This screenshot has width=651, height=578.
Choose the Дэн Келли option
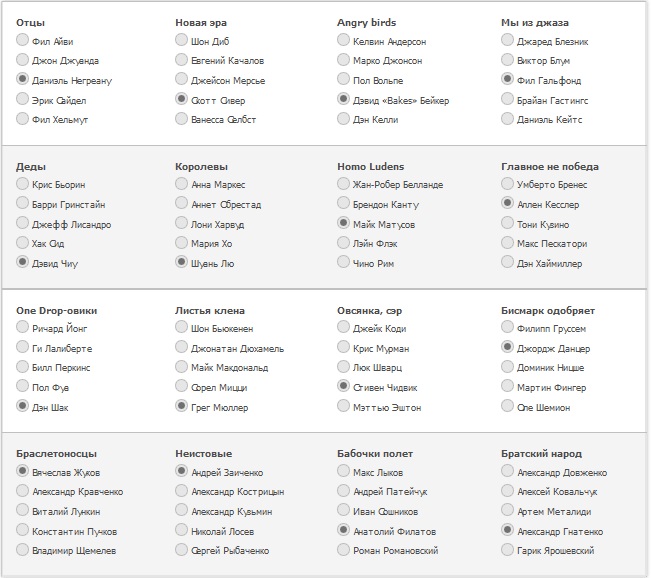(x=344, y=119)
